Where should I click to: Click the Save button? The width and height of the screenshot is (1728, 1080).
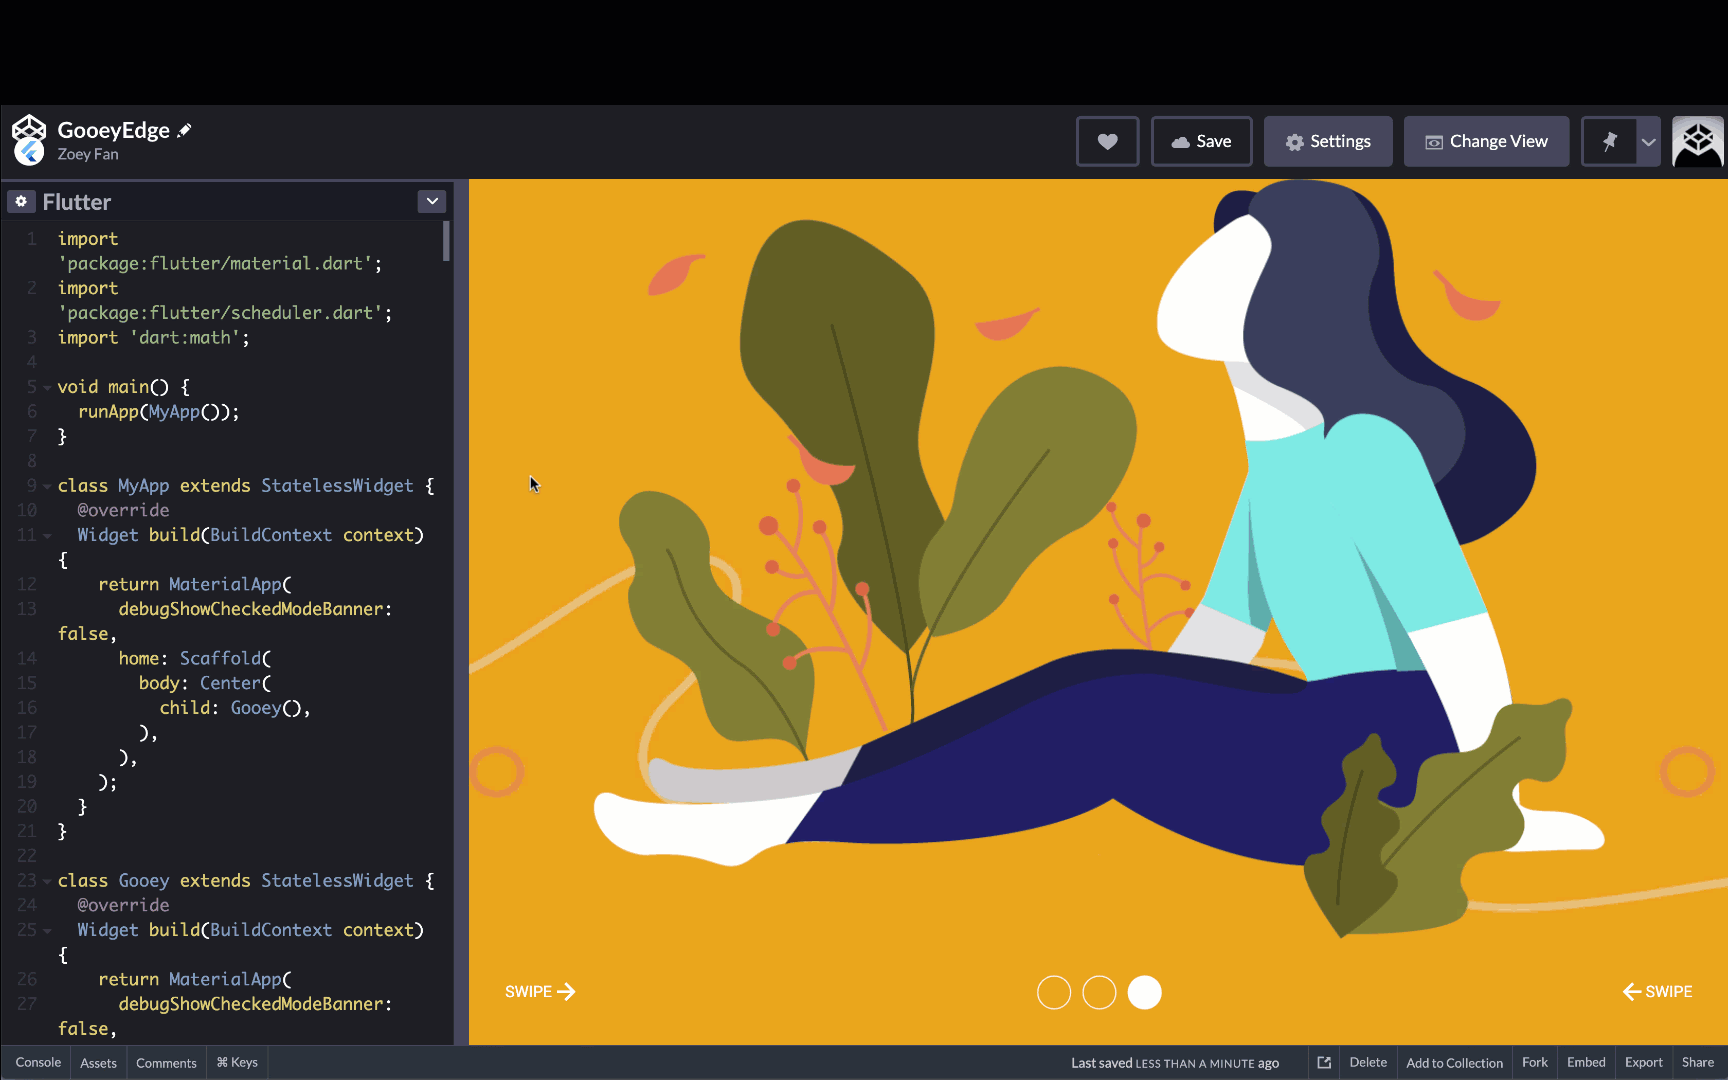coord(1201,142)
